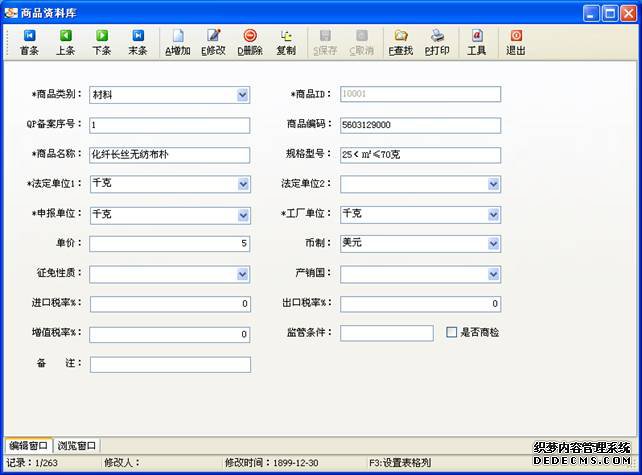The image size is (642, 475).
Task: Click the 备注 remarks text field
Action: [169, 364]
